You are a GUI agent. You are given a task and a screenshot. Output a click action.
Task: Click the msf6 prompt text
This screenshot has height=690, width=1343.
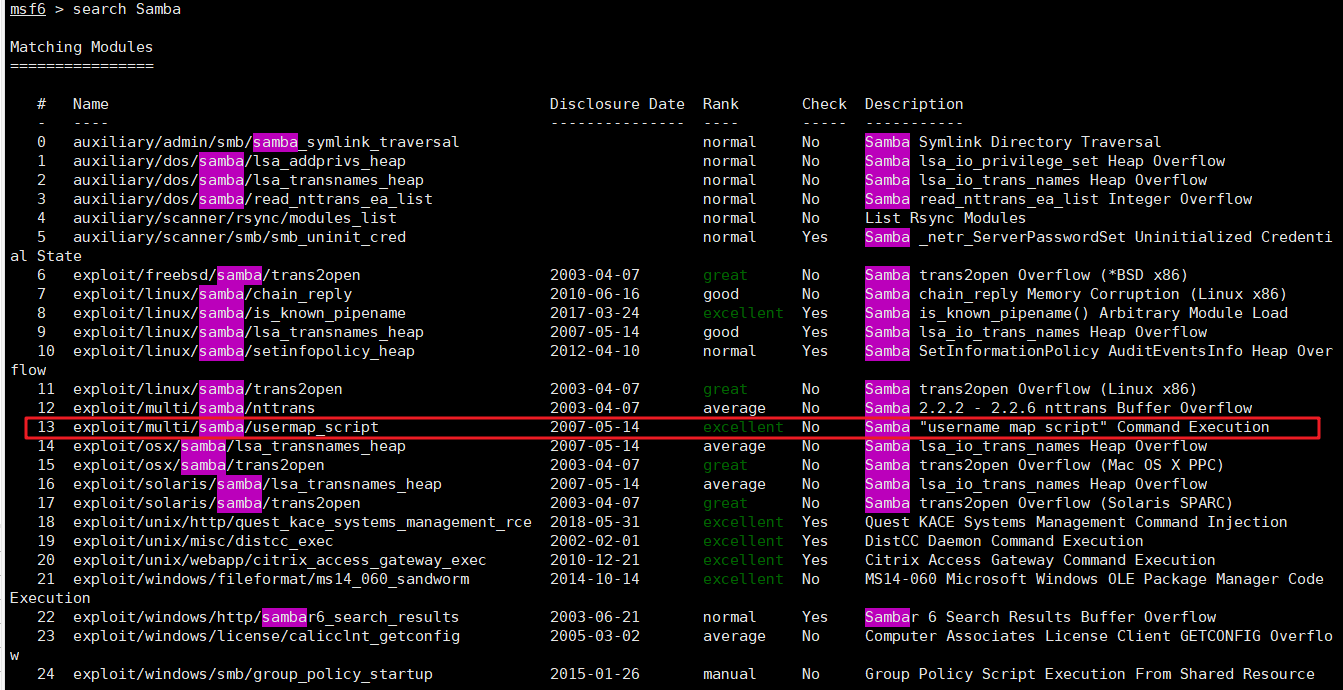coord(28,9)
